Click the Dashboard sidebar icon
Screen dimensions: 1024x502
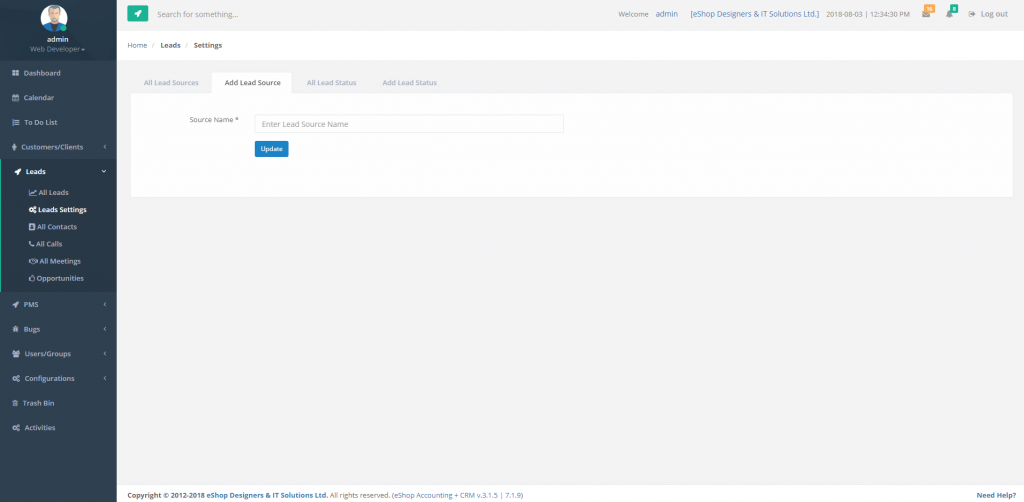[x=16, y=73]
